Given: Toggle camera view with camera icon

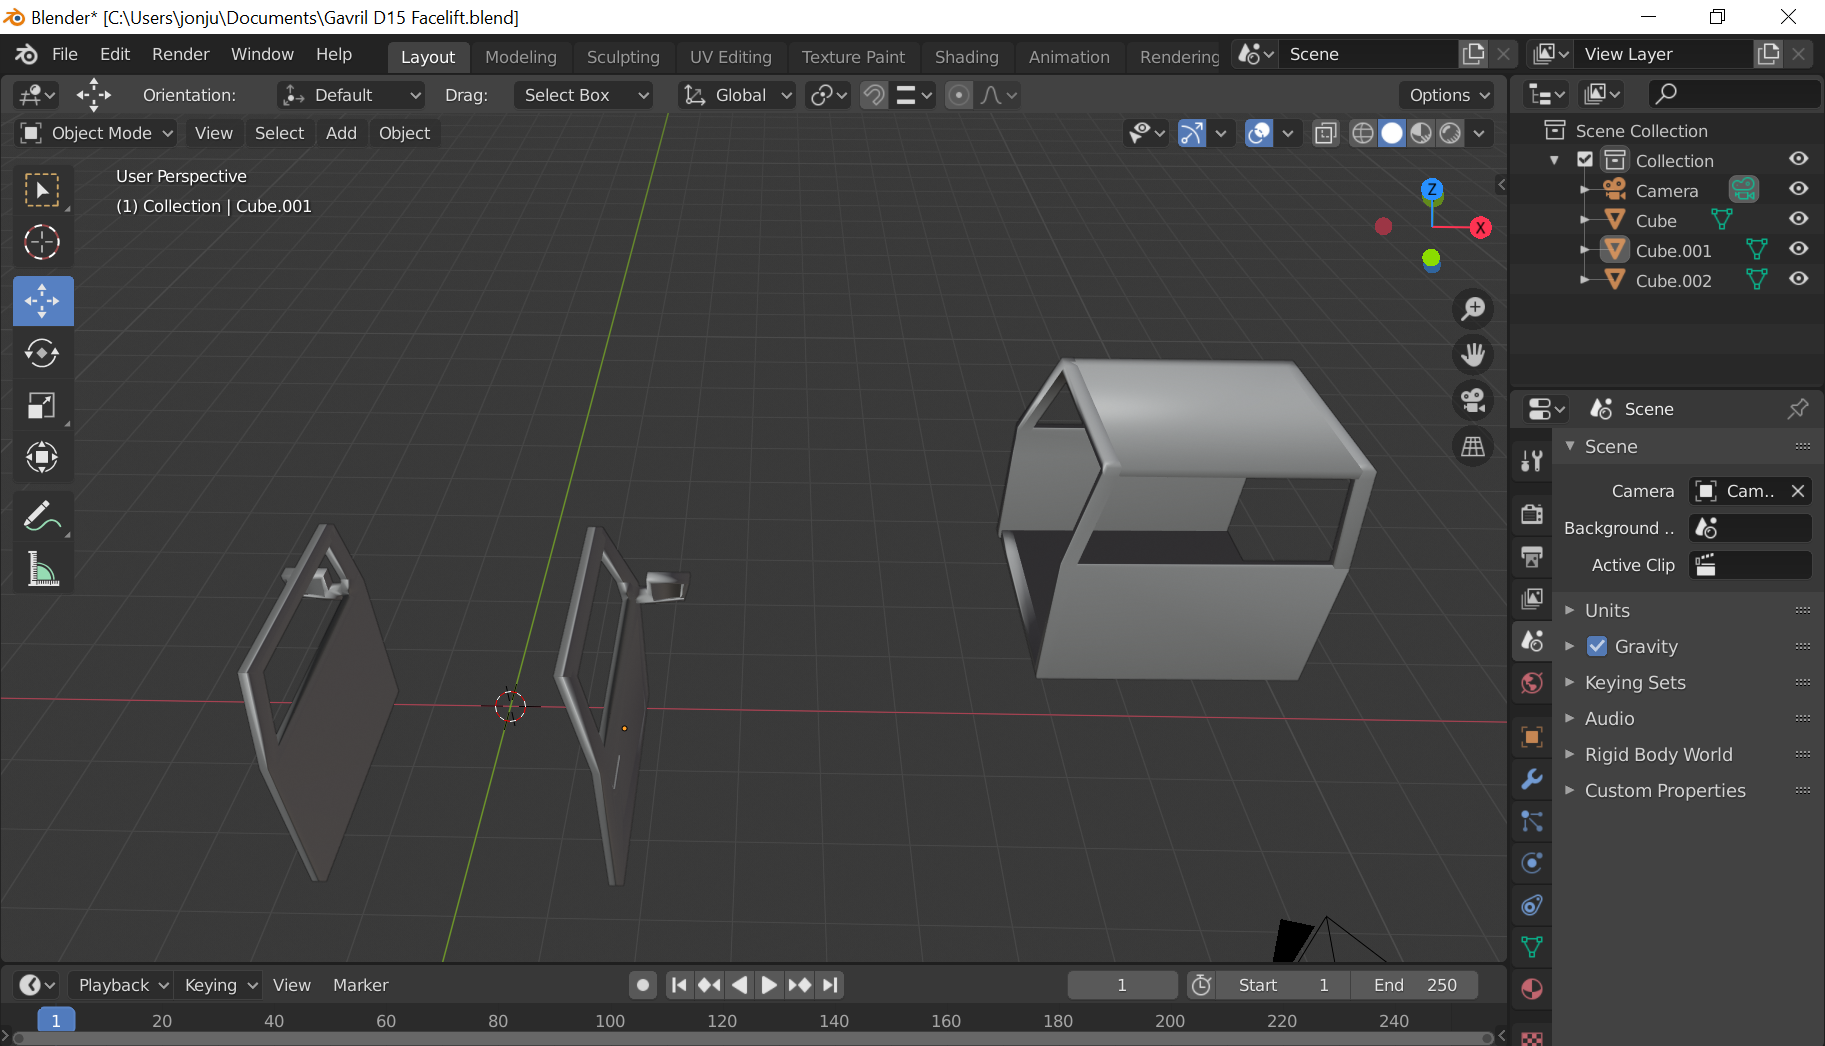Looking at the screenshot, I should click(x=1473, y=400).
